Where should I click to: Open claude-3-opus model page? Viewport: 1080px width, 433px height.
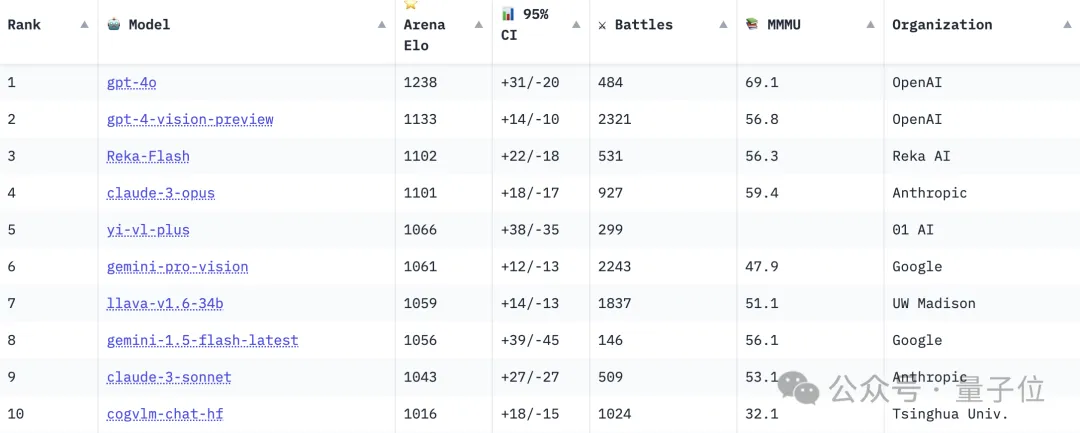160,193
